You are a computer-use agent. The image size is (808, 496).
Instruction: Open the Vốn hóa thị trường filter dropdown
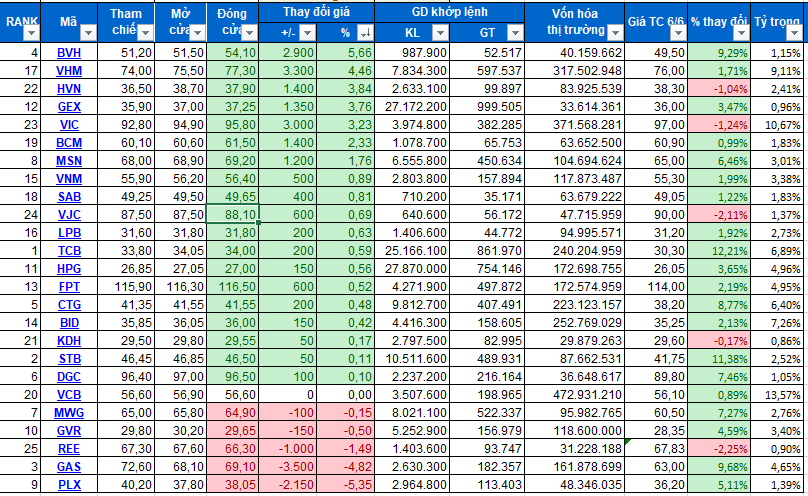coord(615,33)
